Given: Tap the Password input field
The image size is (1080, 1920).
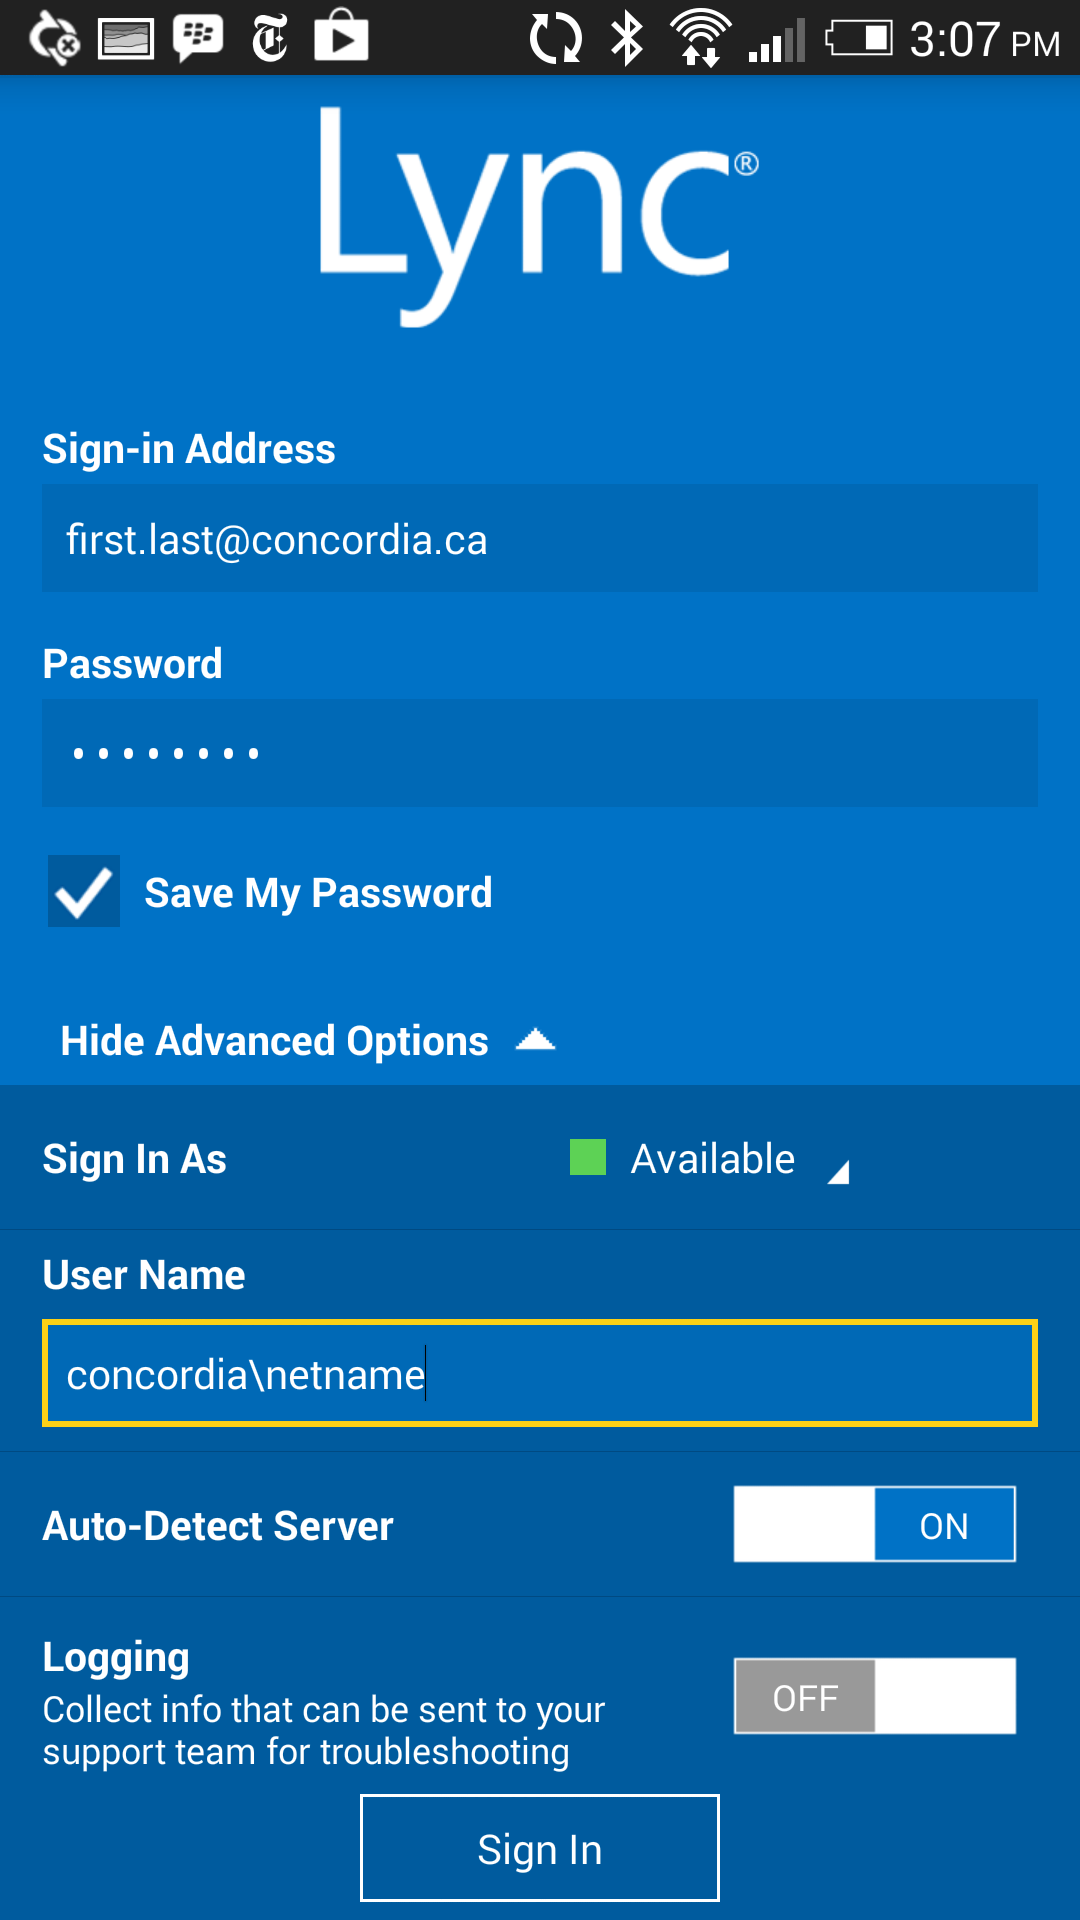Looking at the screenshot, I should 539,753.
